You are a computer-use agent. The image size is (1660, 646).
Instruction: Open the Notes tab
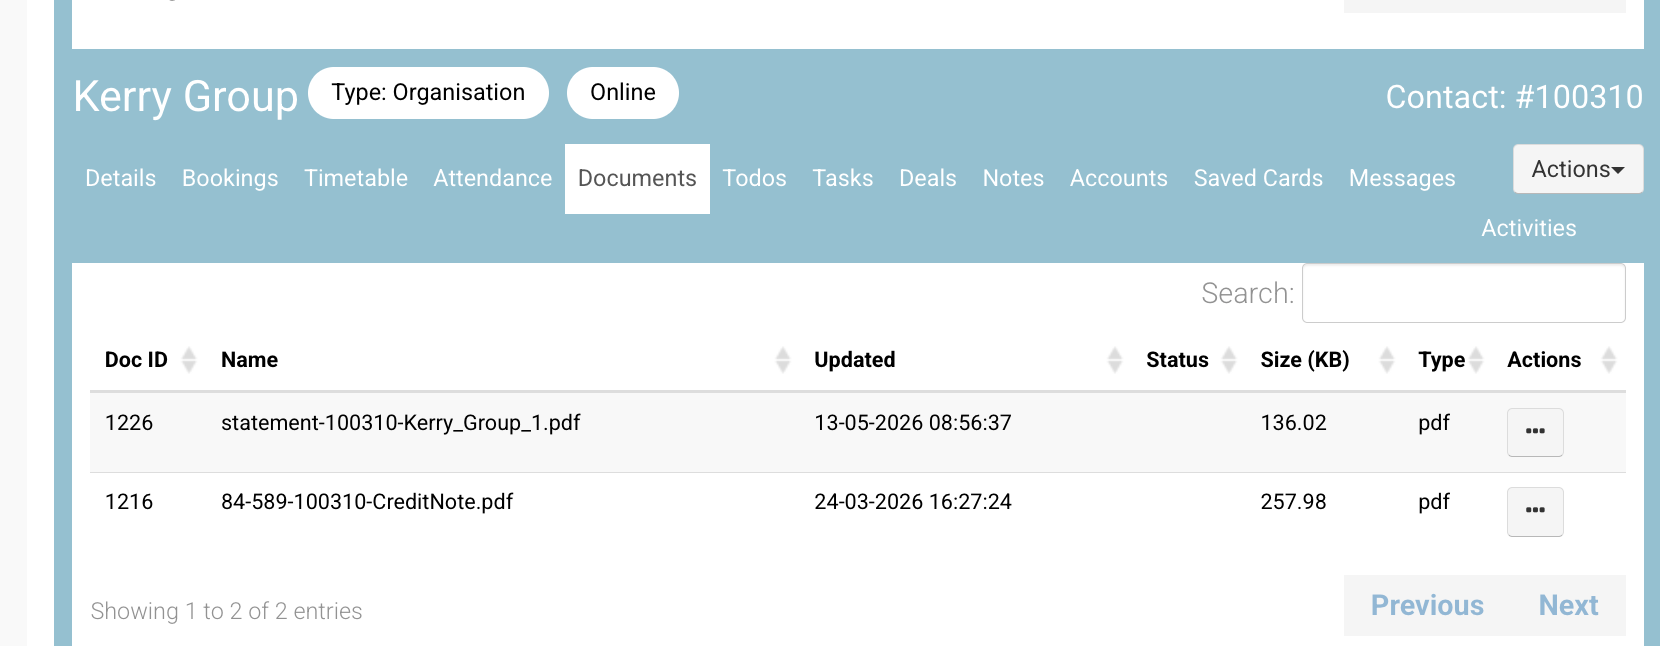pyautogui.click(x=1013, y=178)
